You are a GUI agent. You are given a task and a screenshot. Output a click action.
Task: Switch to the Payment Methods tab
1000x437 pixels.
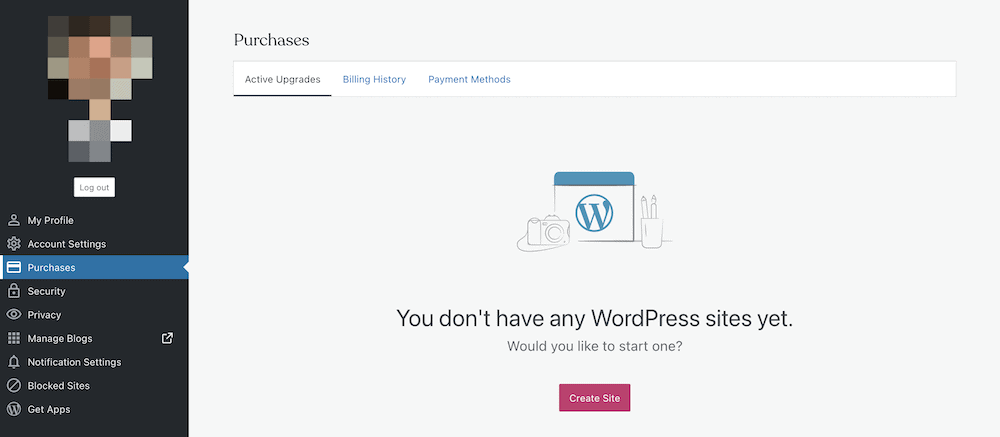point(469,80)
